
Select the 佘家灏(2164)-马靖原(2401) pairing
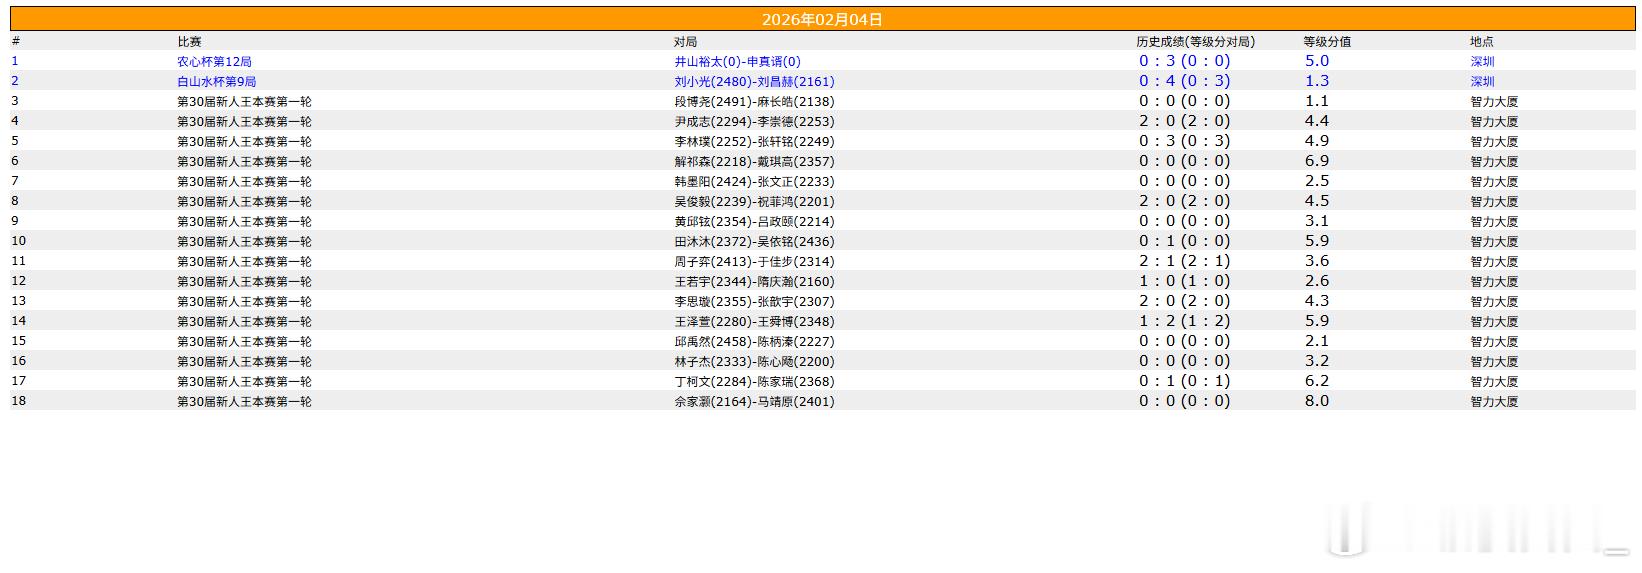click(754, 401)
